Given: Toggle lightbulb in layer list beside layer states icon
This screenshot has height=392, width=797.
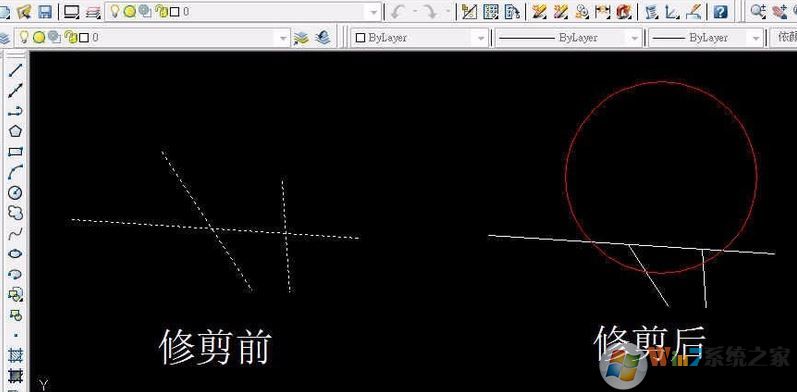Looking at the screenshot, I should pos(114,12).
